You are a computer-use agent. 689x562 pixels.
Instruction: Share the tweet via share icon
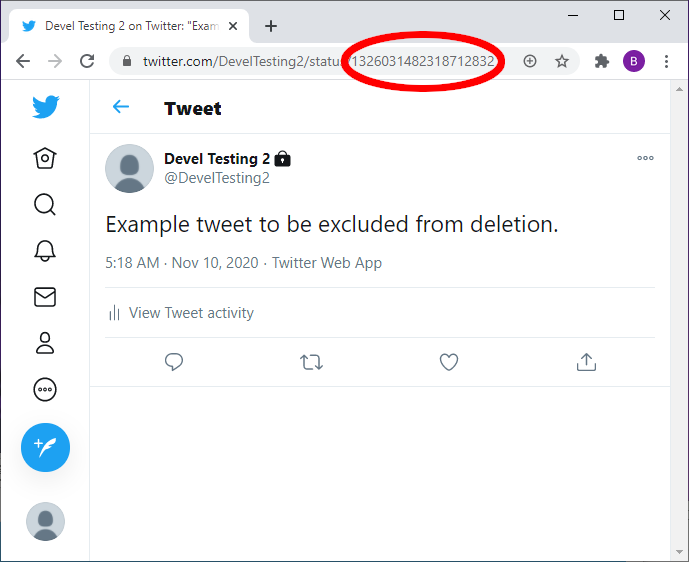point(586,362)
